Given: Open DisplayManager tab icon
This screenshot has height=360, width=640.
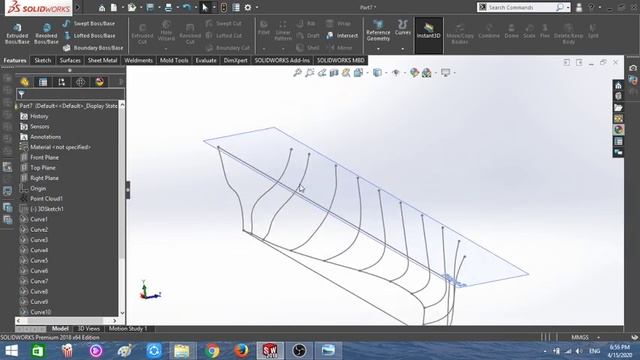Looking at the screenshot, I should click(99, 82).
